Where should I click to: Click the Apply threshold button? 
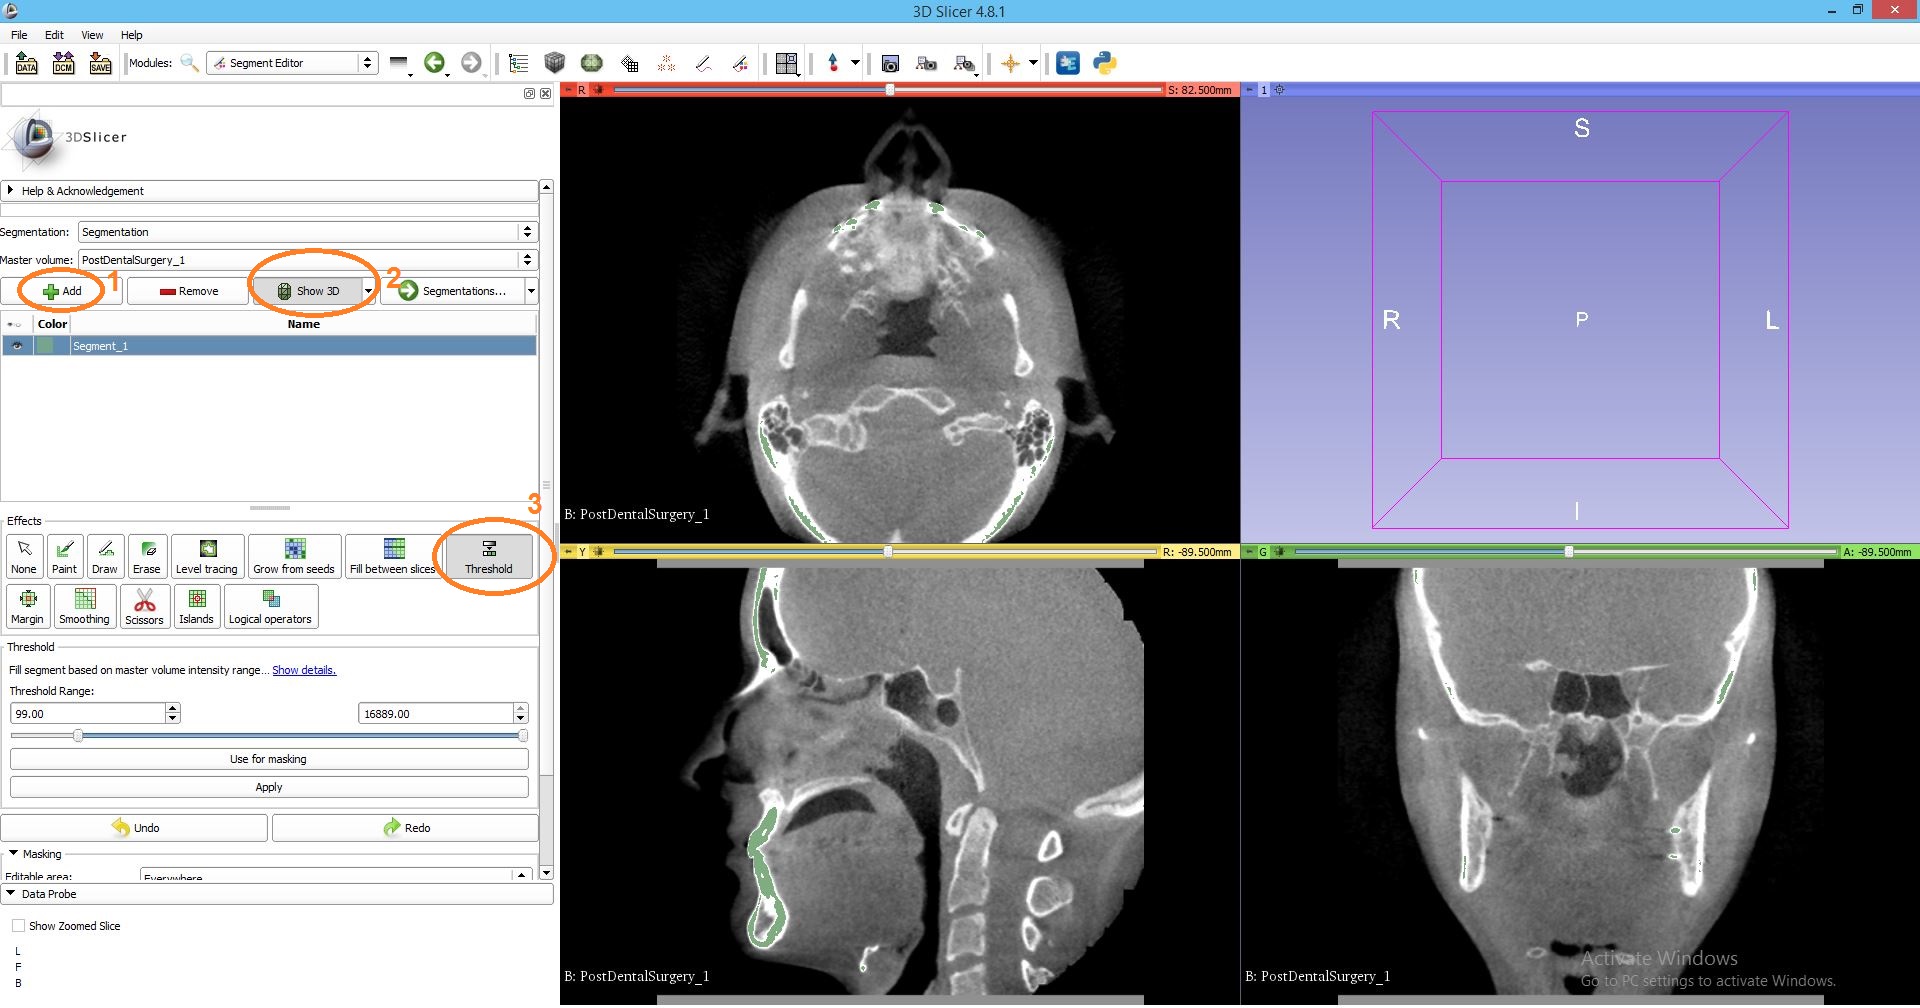click(x=269, y=787)
